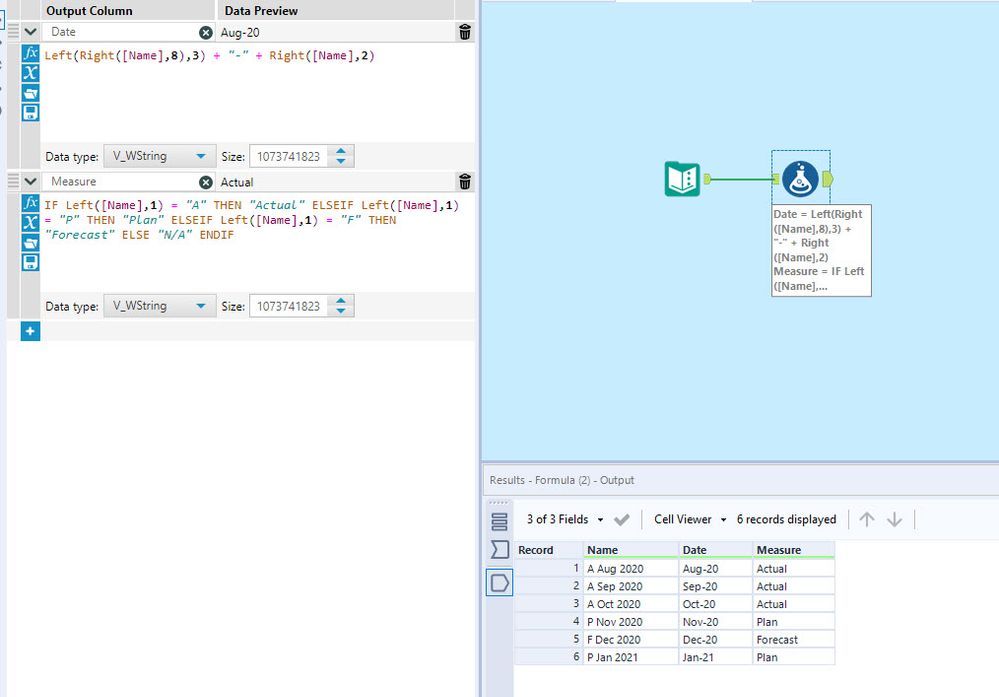Select the Formula tool on canvas
This screenshot has height=697, width=999.
pyautogui.click(x=800, y=179)
